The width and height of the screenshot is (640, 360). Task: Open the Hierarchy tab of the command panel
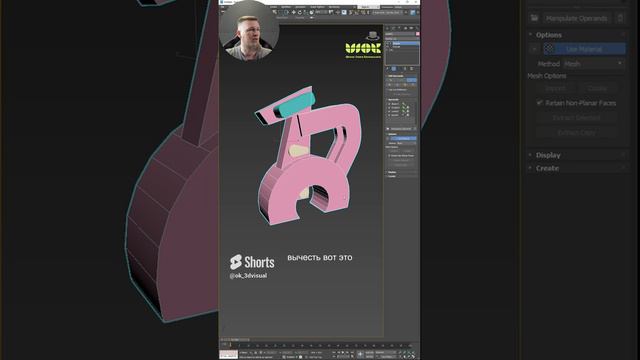coord(399,28)
